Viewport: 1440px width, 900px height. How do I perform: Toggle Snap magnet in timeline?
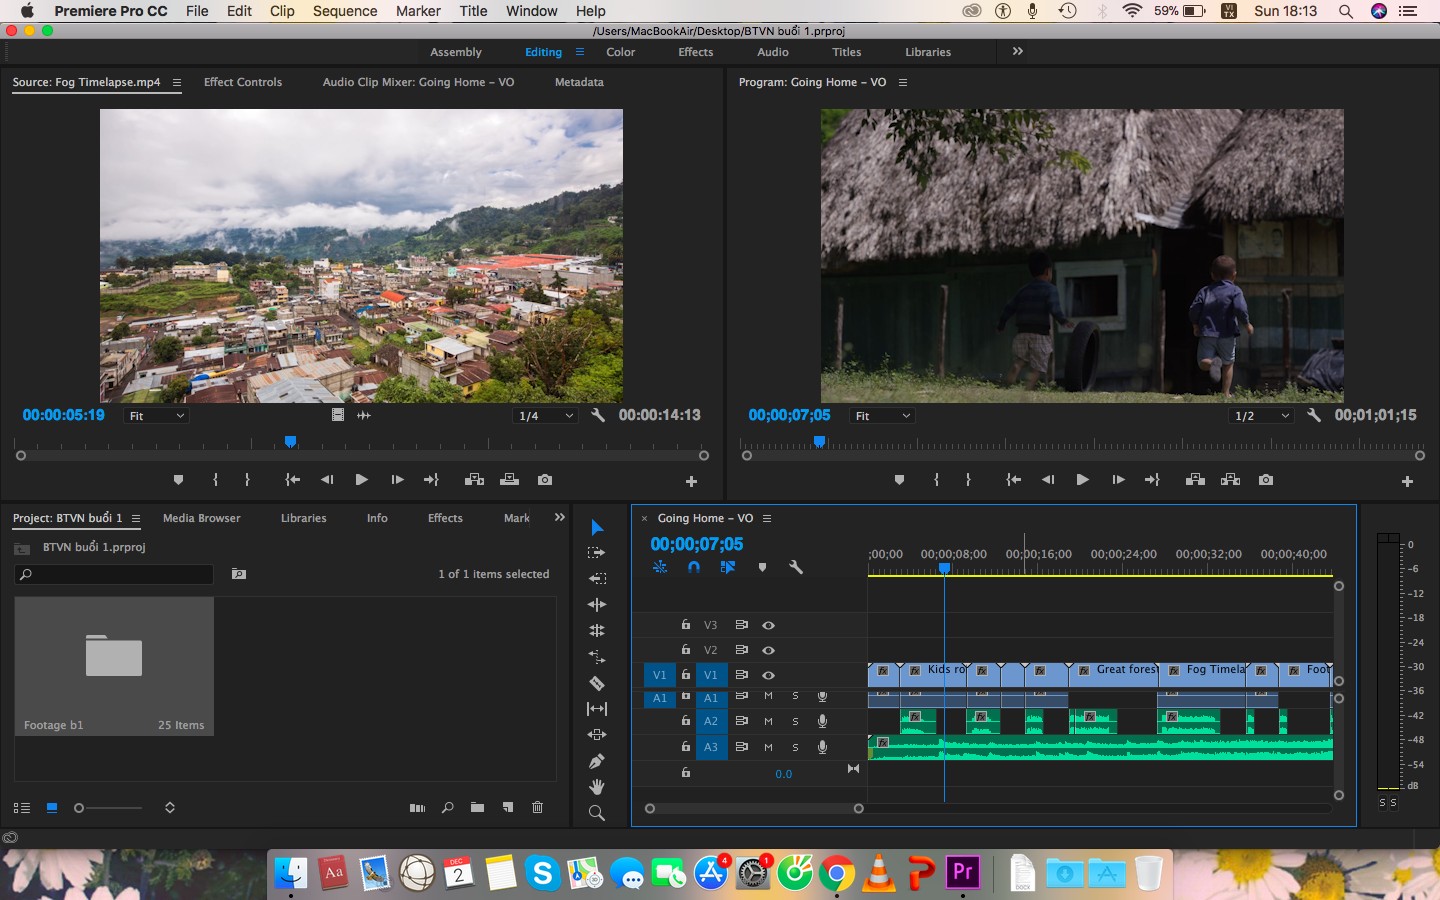point(694,567)
